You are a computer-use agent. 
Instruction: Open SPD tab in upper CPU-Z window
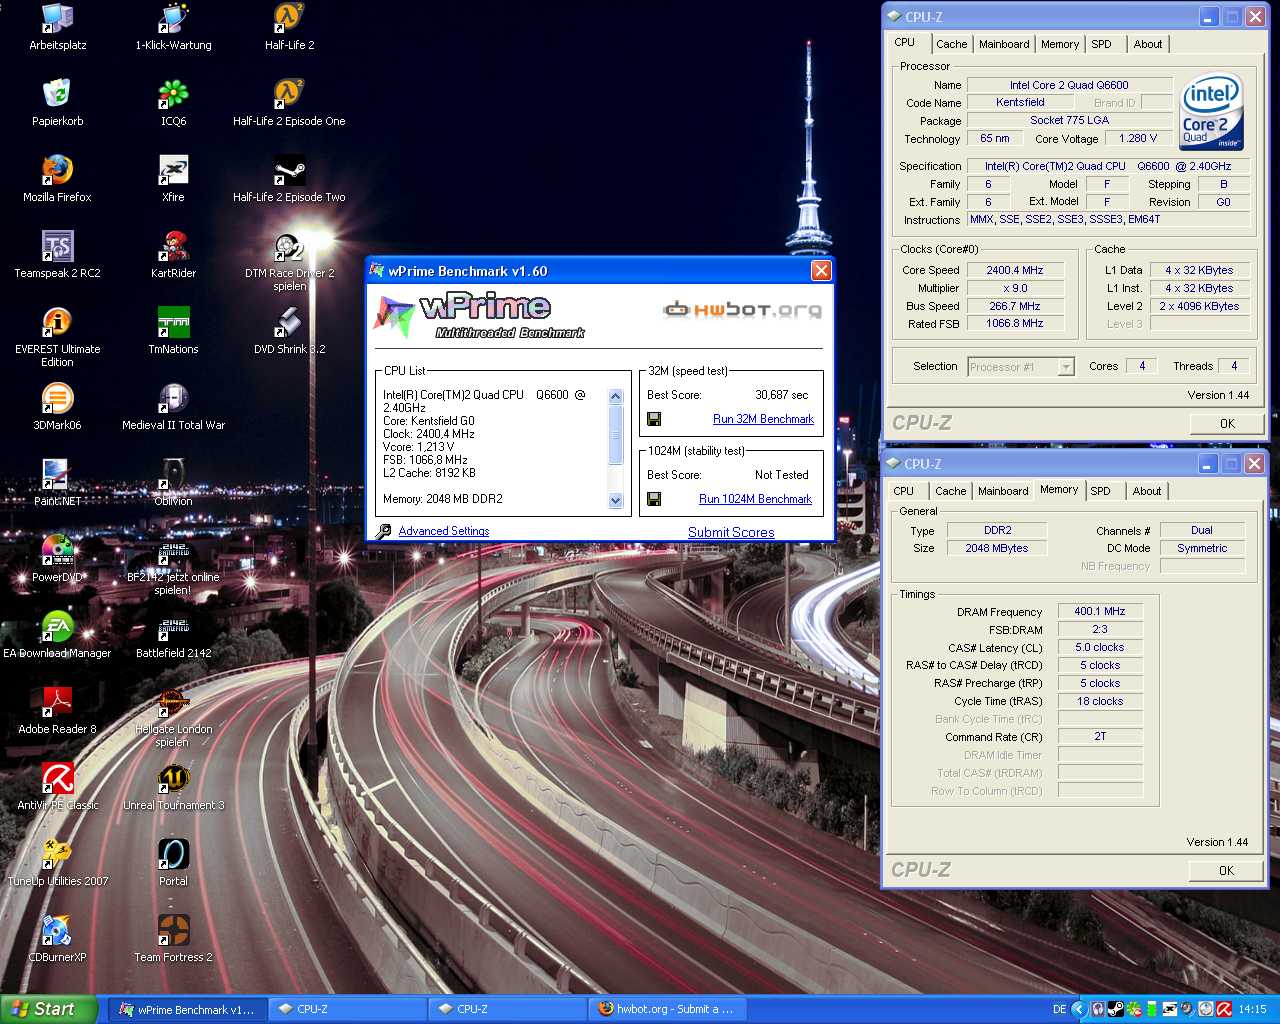[x=1101, y=44]
